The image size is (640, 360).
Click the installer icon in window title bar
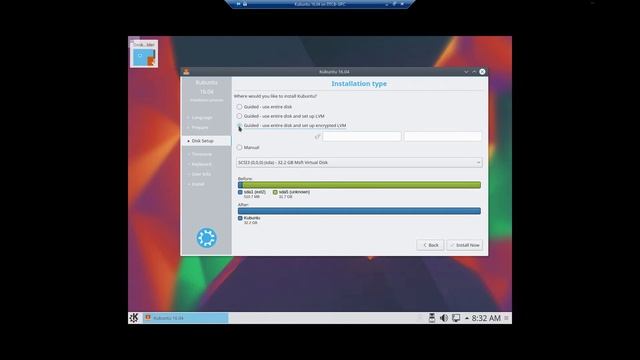187,72
